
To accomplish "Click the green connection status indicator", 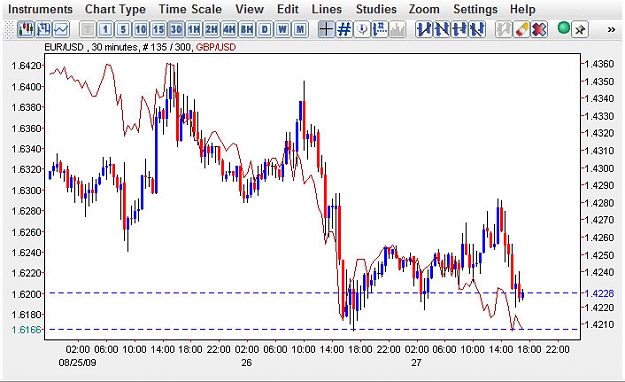I will (x=564, y=28).
